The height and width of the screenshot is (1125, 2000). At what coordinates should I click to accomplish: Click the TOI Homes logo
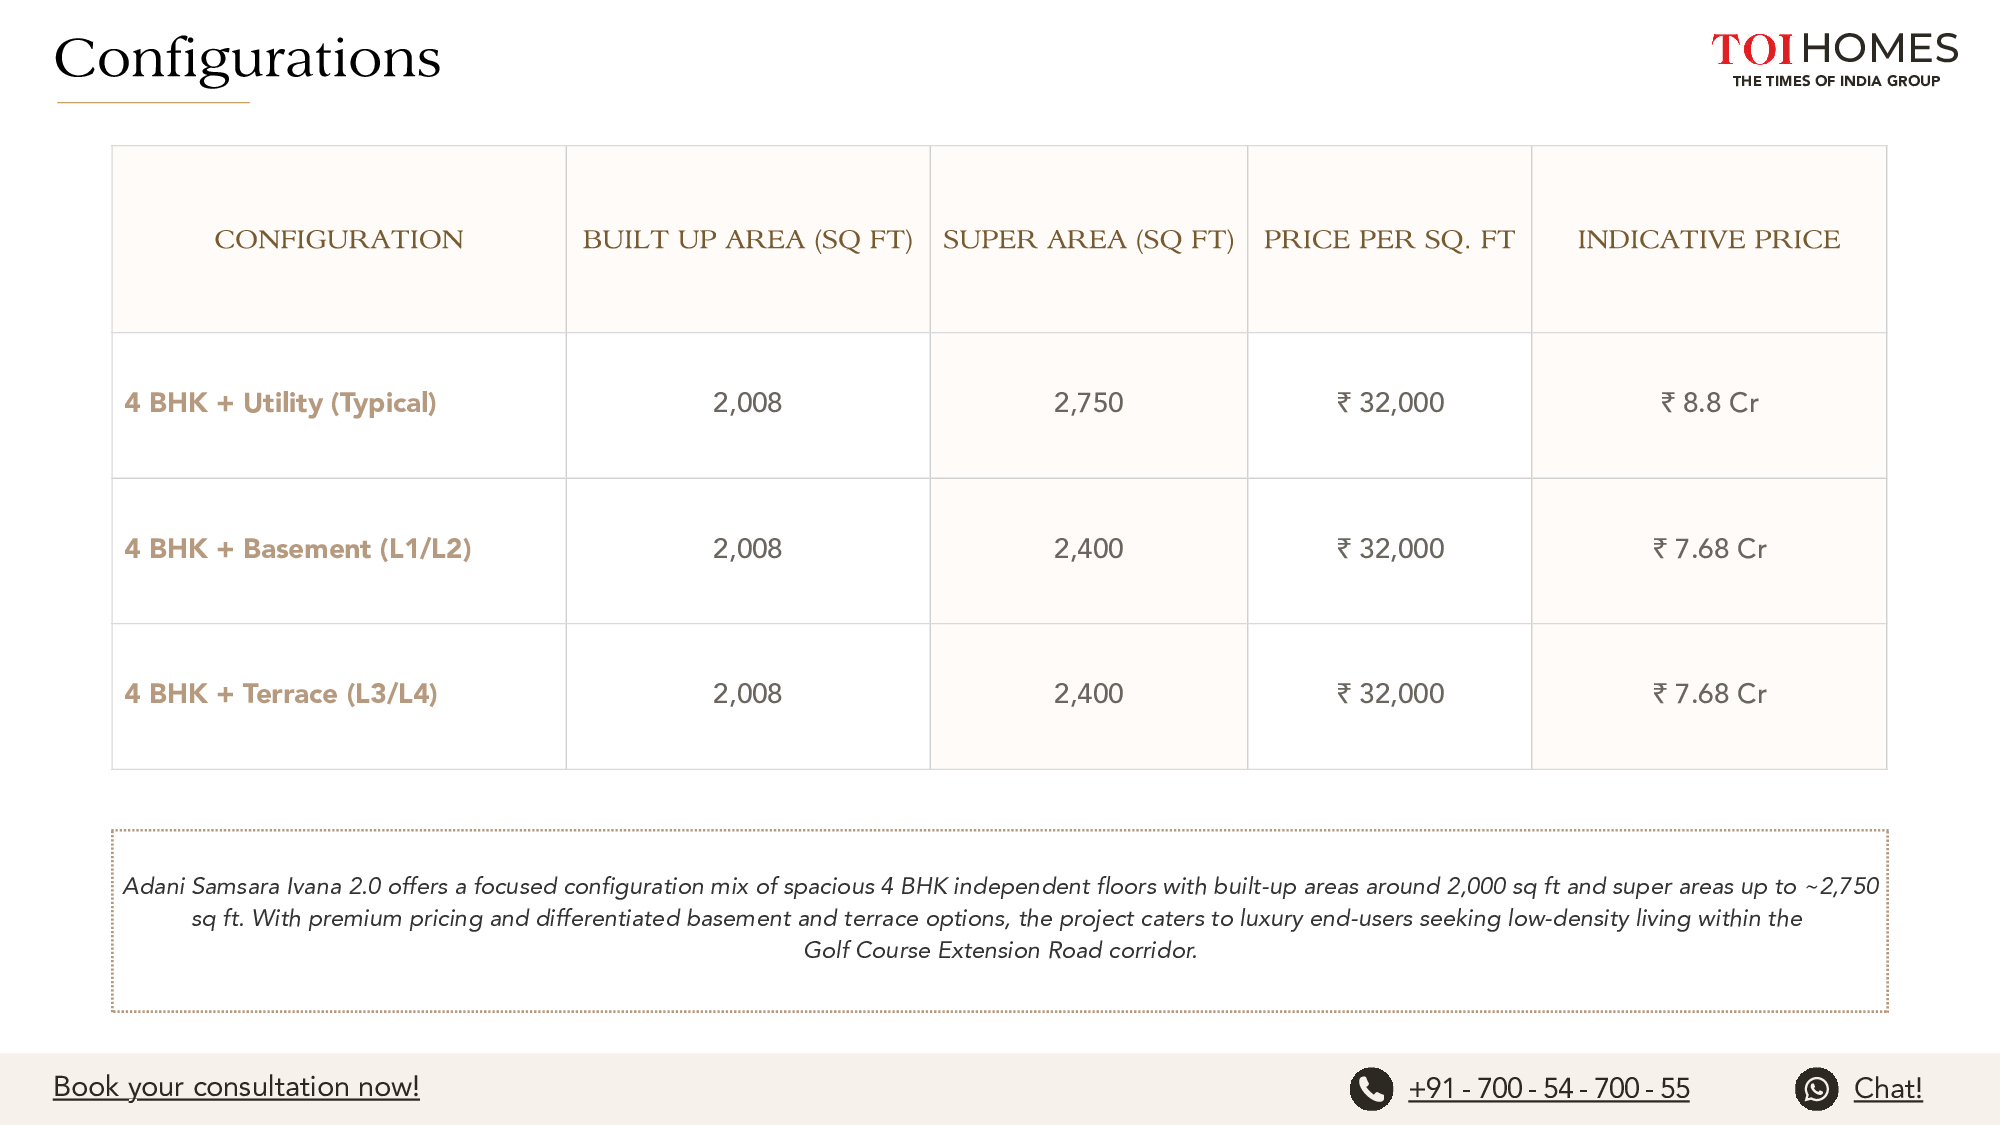click(x=1834, y=49)
